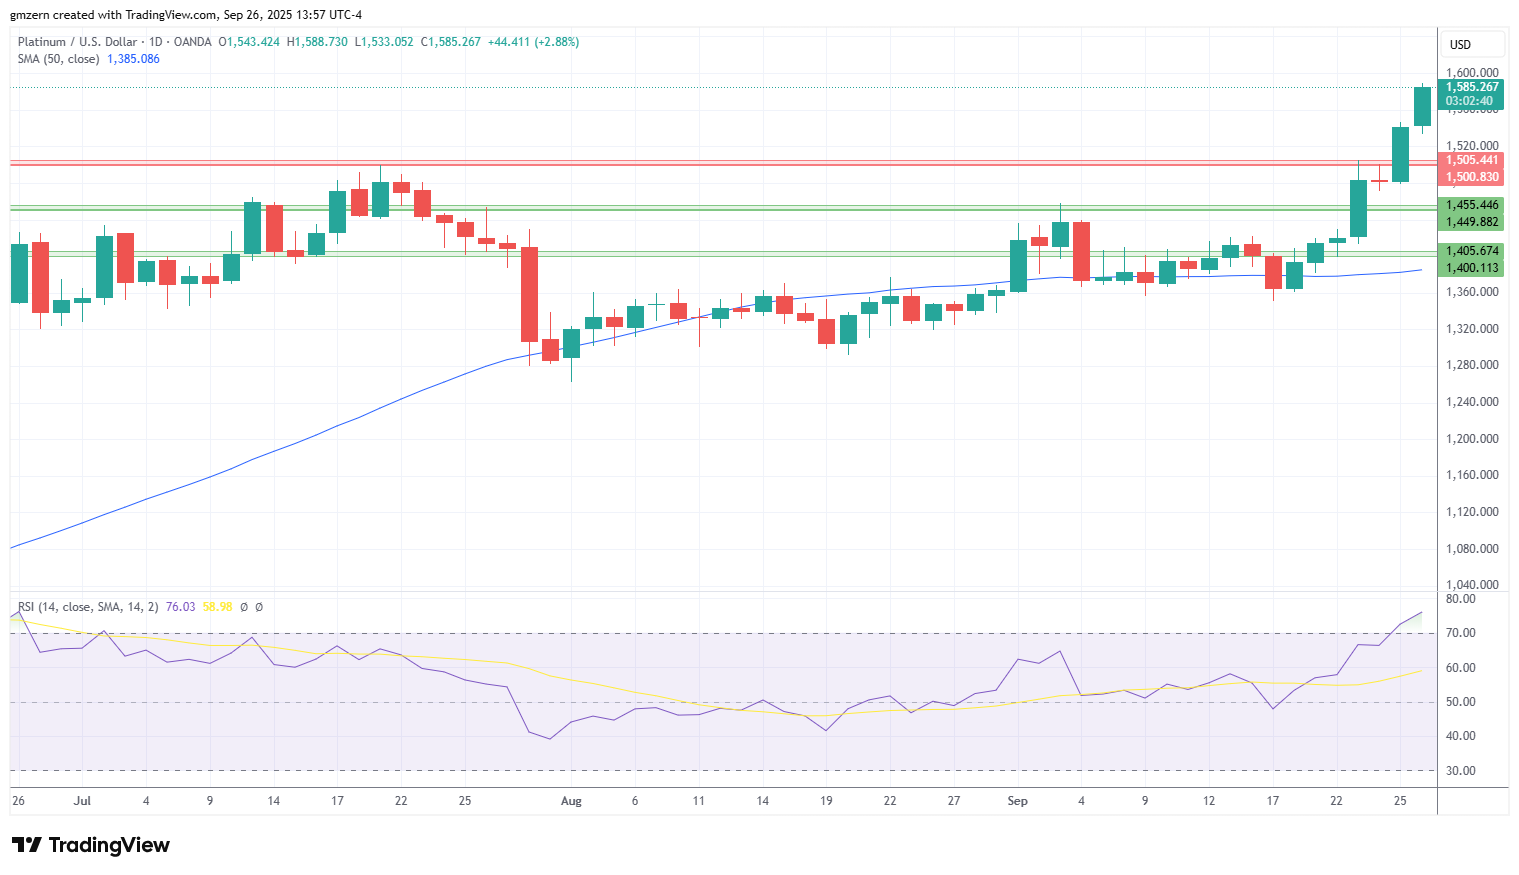Click the 70.00 RSI axis label

(1461, 633)
